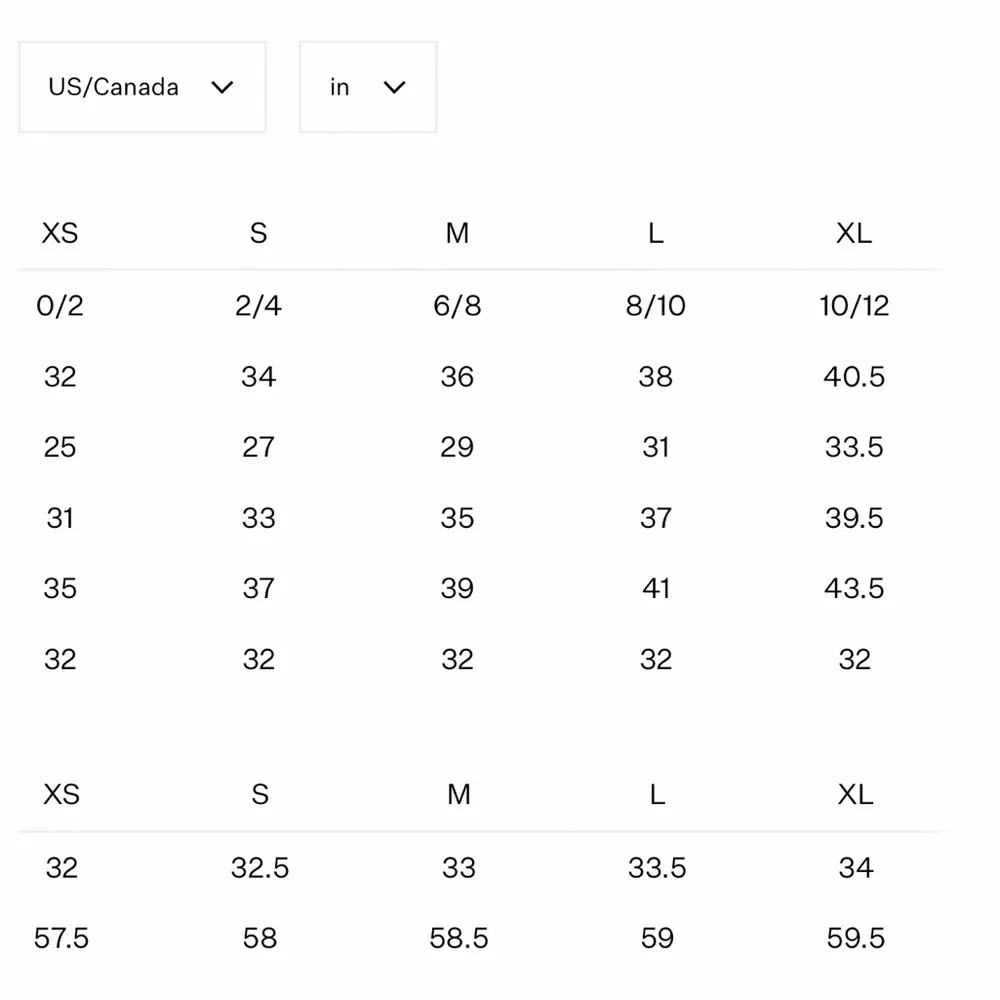Screen dimensions: 1000x1000
Task: Click the L header in the lower table
Action: (x=656, y=794)
